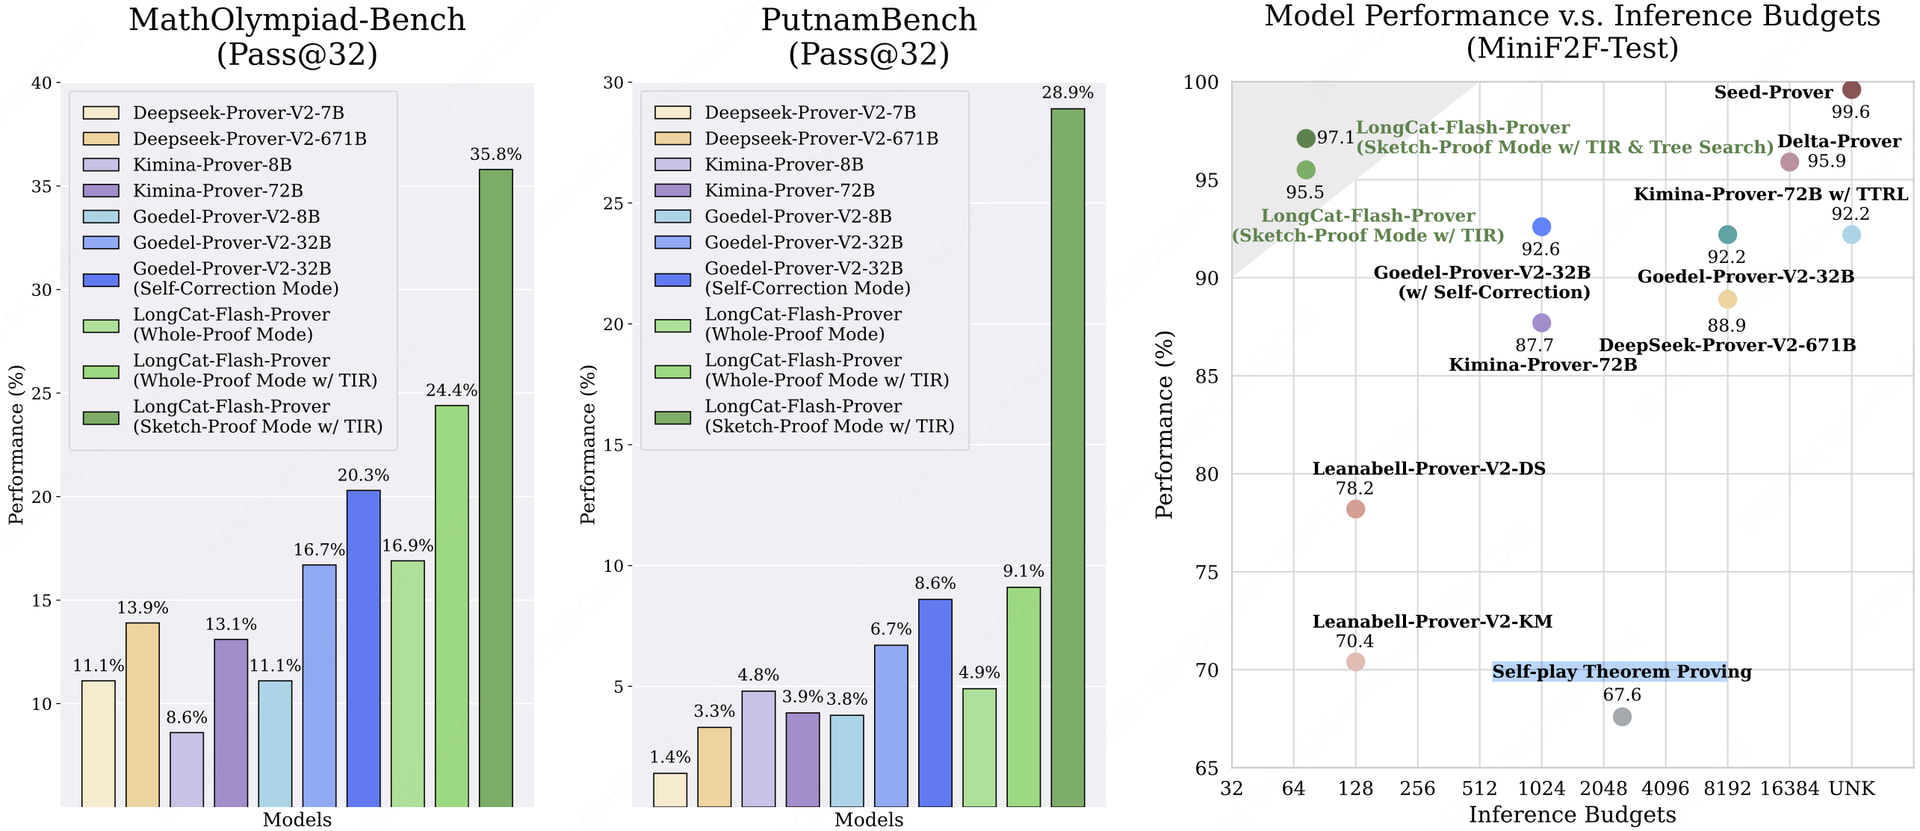Click the 28.9% bar in PutnamBench chart
Image resolution: width=1920 pixels, height=831 pixels.
(1068, 458)
